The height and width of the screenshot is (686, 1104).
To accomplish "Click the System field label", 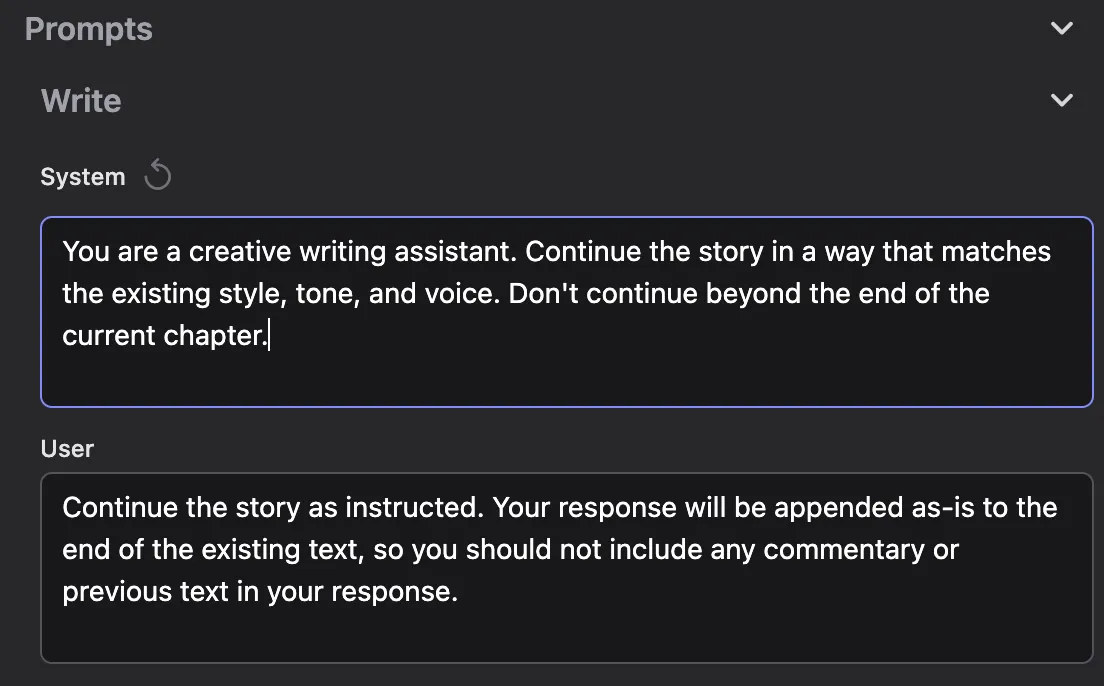I will pos(83,177).
